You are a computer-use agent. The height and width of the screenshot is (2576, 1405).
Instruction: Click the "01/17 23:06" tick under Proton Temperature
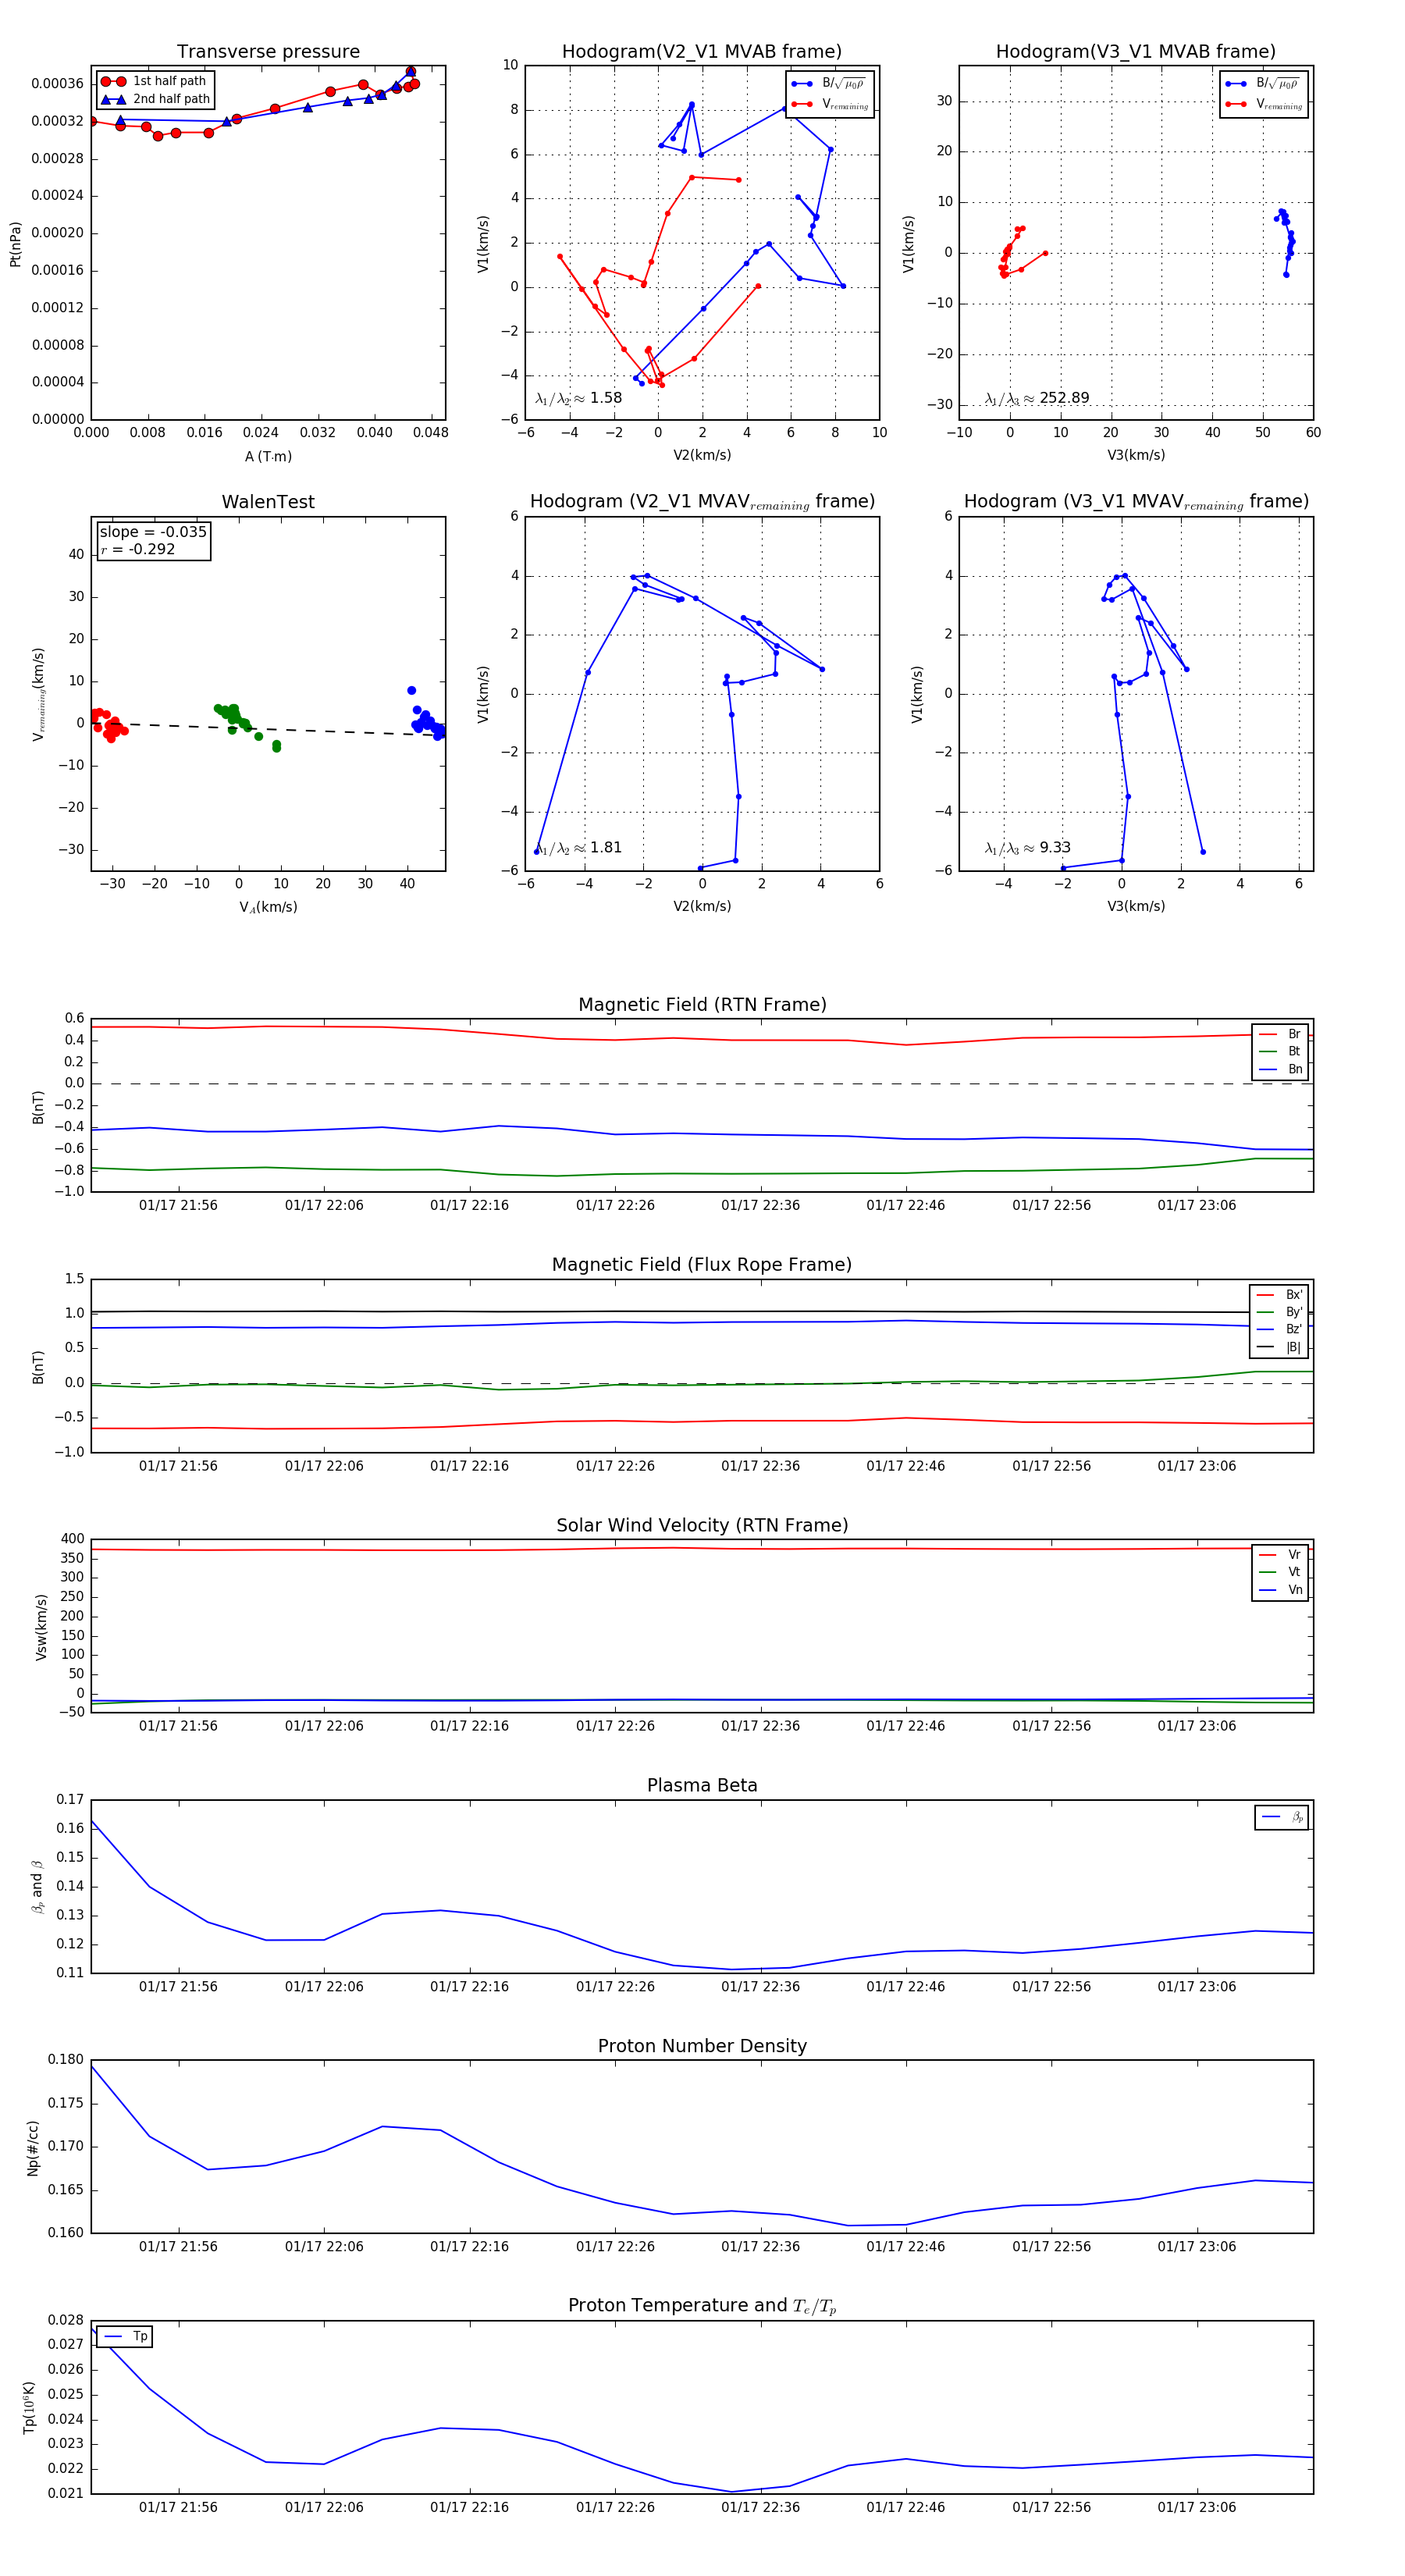pos(1197,2507)
